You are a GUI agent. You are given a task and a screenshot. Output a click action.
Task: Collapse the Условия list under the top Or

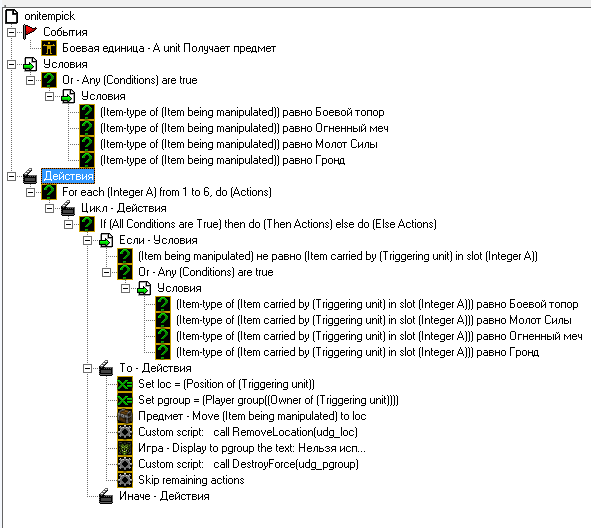[49, 96]
